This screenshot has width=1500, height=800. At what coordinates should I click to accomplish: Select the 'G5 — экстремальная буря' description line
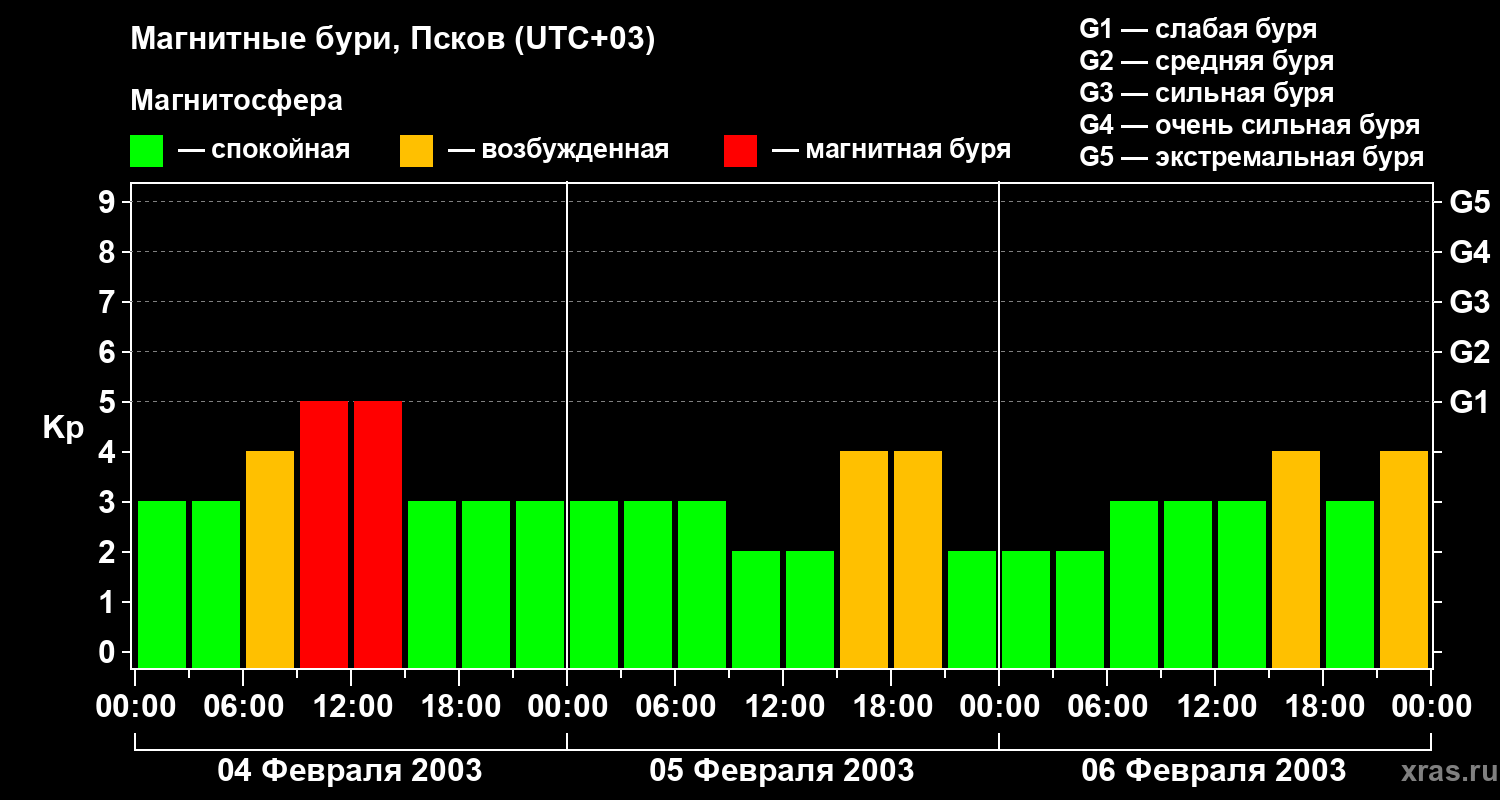click(1252, 157)
